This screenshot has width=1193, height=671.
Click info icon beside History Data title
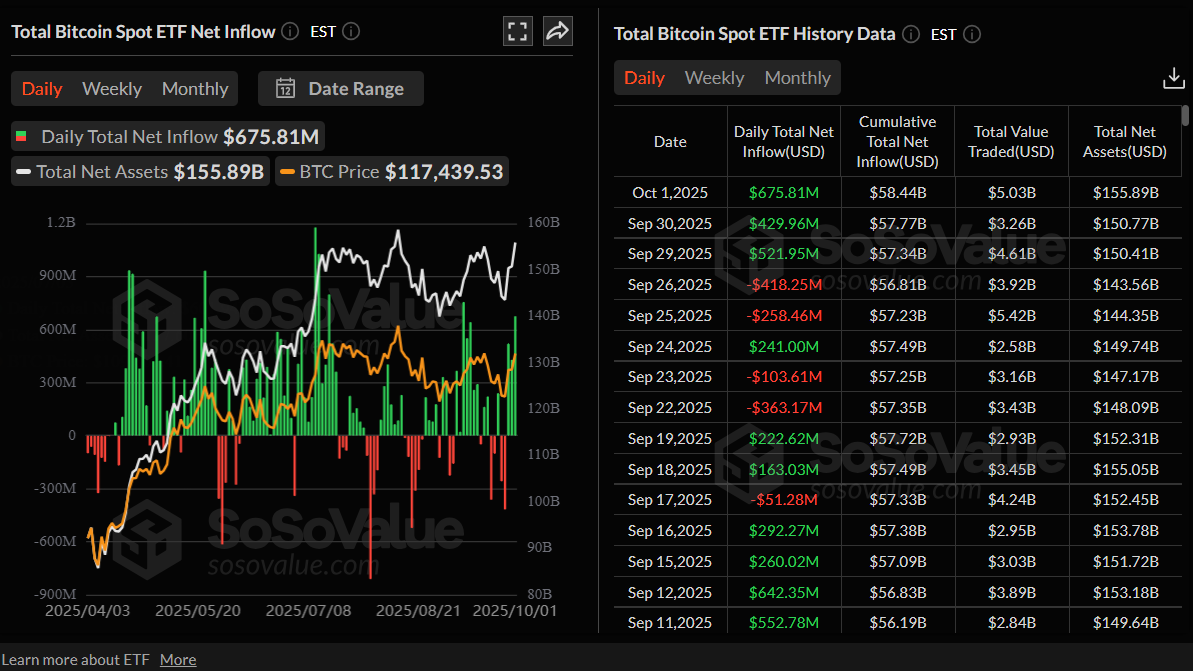(910, 34)
